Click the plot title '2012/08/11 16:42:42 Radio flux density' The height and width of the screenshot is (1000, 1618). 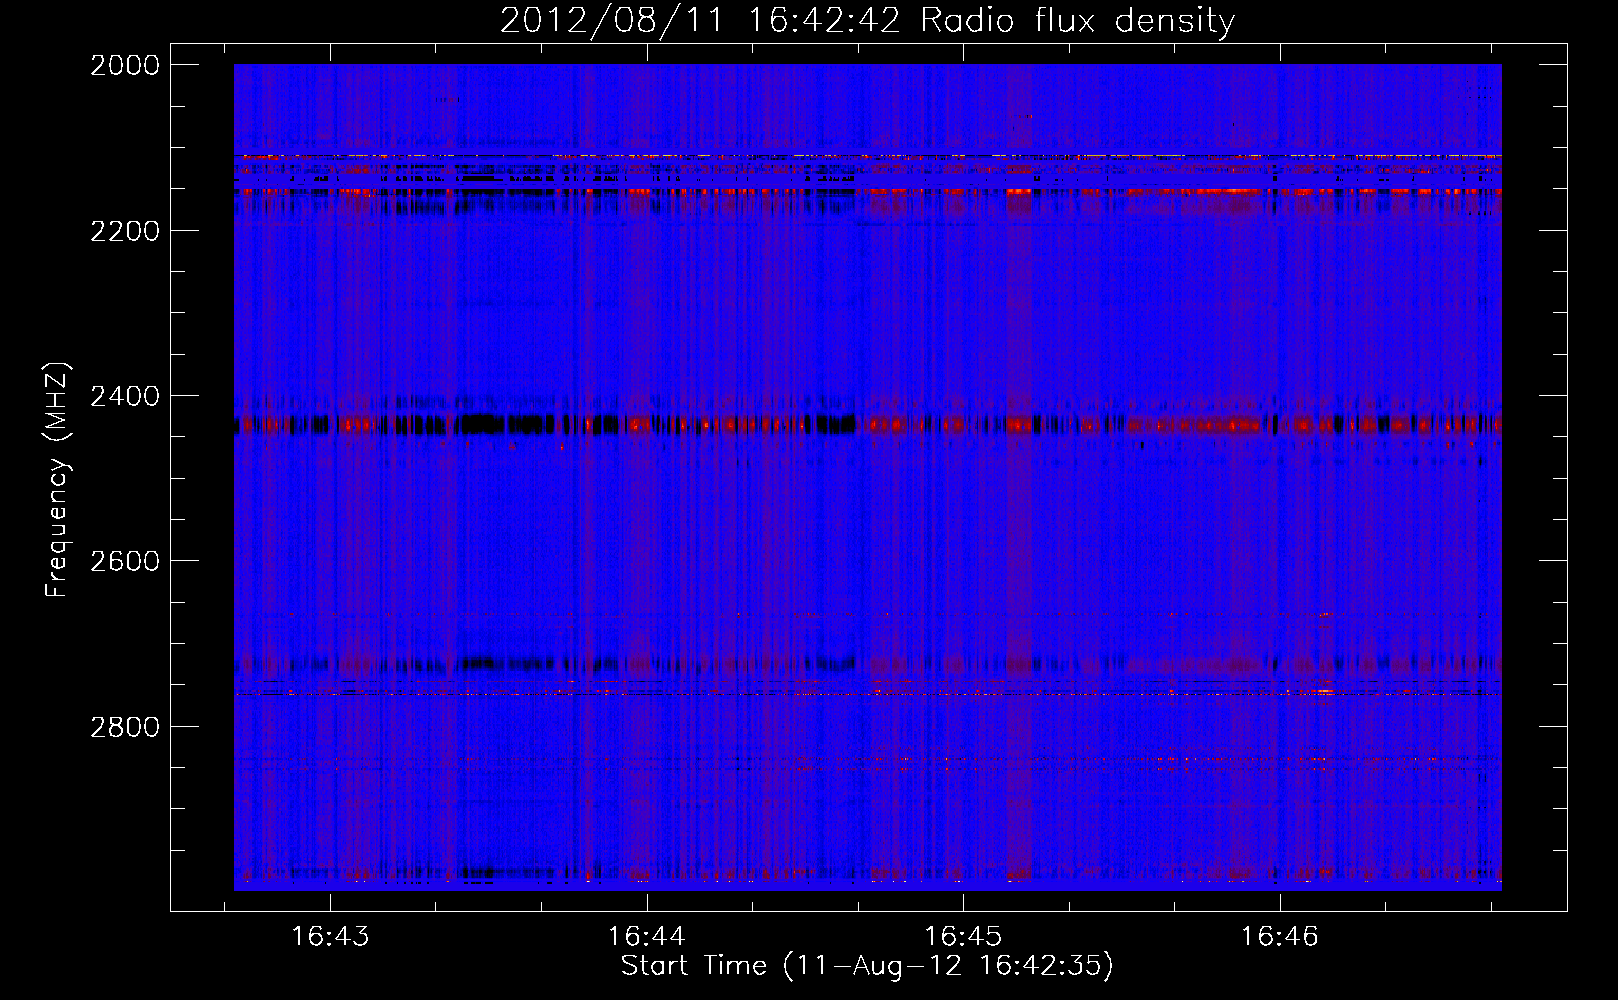click(x=867, y=20)
